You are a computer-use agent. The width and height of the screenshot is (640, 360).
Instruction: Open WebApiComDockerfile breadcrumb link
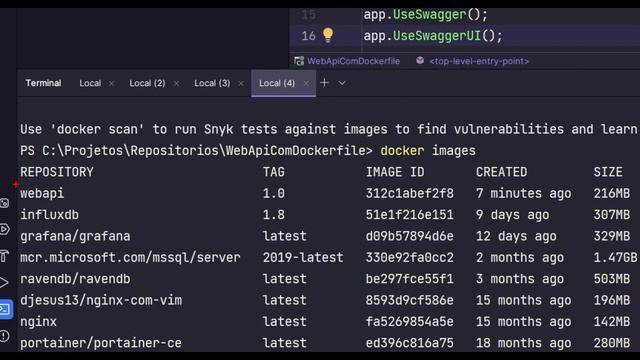(x=353, y=61)
